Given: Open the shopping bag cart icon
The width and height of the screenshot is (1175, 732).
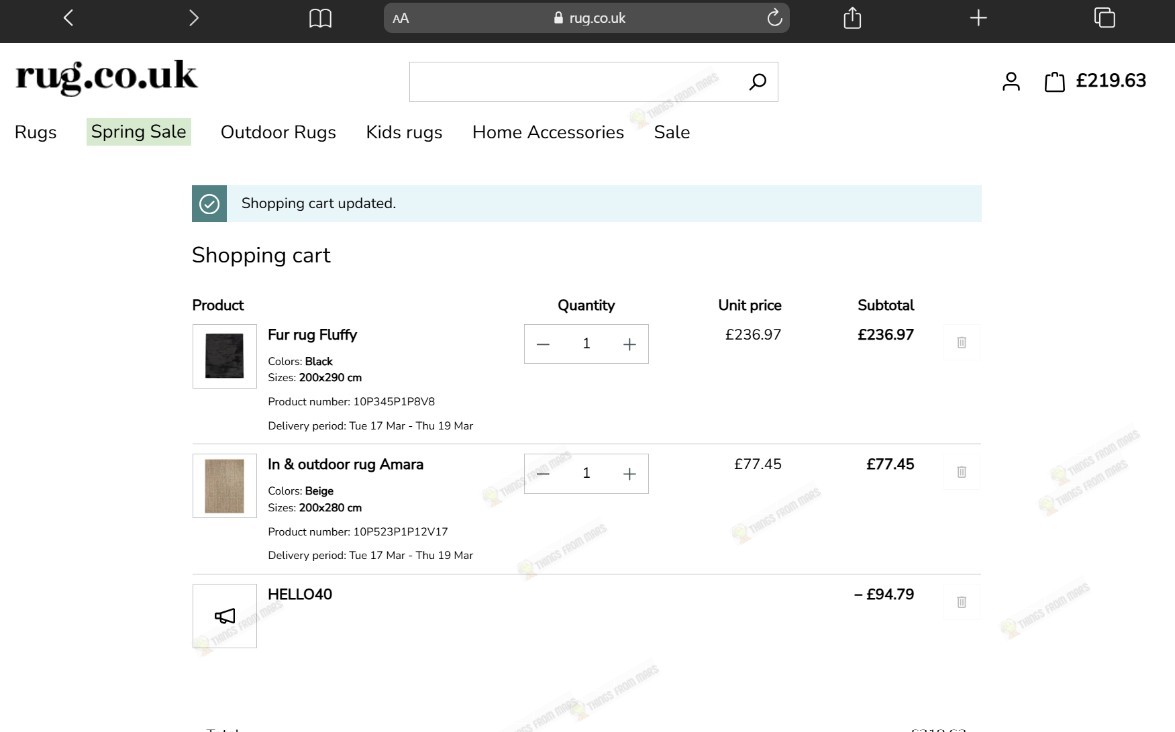Looking at the screenshot, I should coord(1054,81).
